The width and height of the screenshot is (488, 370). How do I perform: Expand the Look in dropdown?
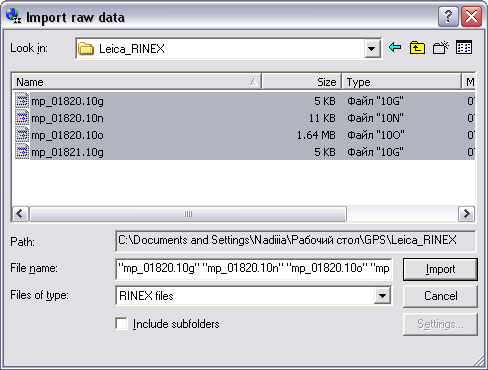(x=372, y=49)
